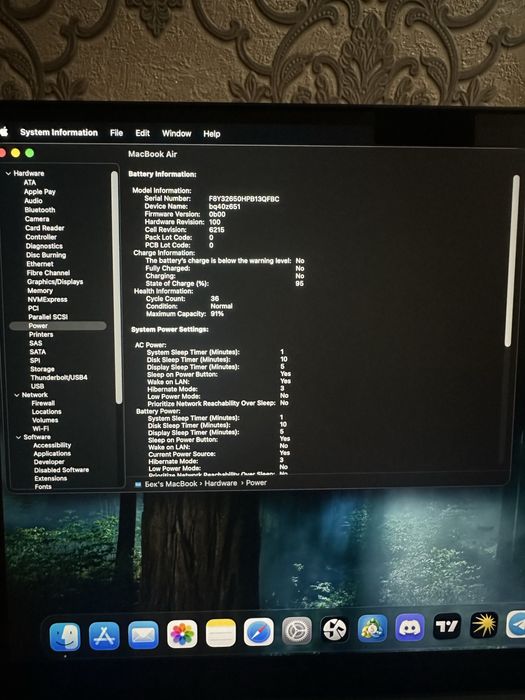
Task: Open the Window menu
Action: pos(176,133)
